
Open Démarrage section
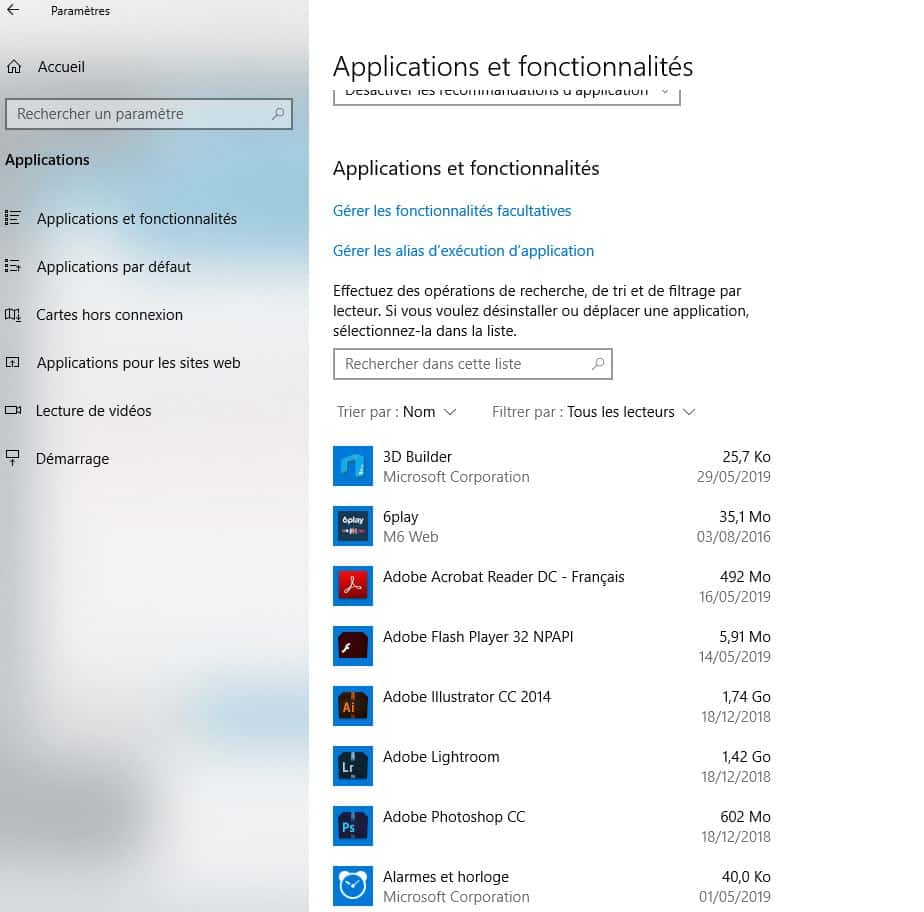point(72,459)
